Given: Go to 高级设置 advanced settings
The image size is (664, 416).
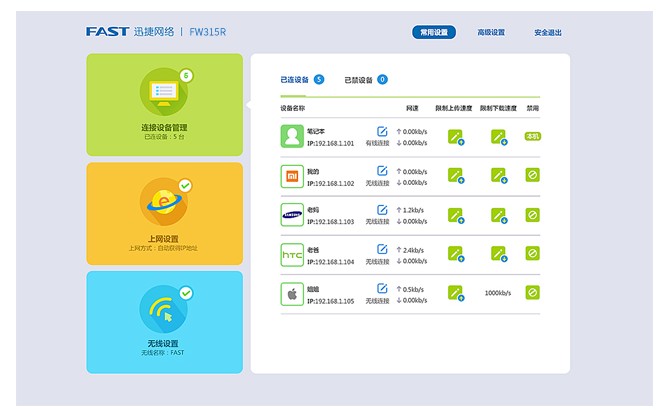Looking at the screenshot, I should click(x=491, y=32).
